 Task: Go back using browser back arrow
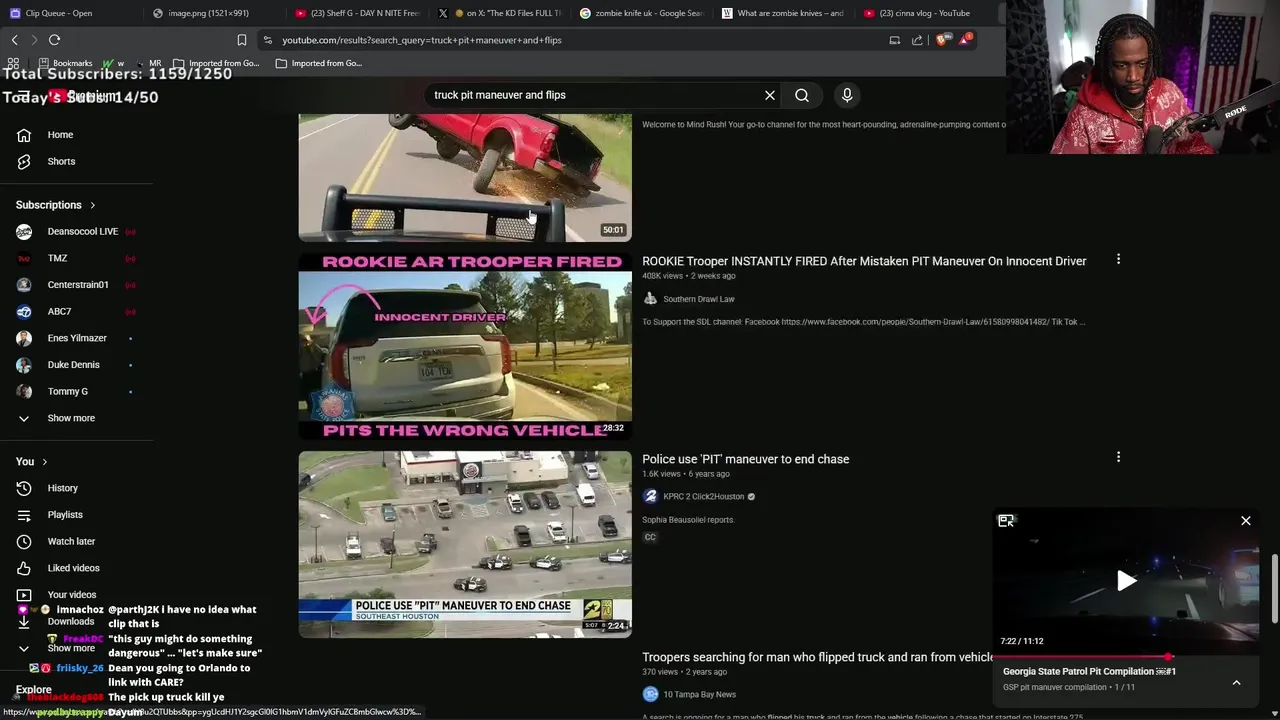(15, 40)
